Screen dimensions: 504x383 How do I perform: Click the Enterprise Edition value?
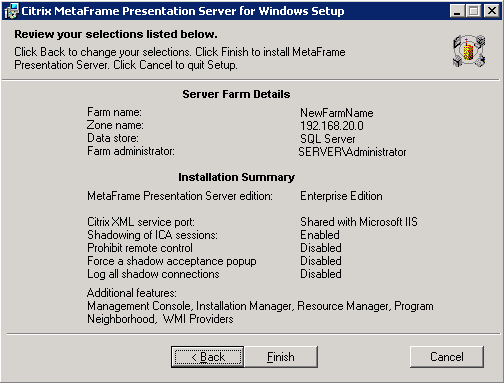pyautogui.click(x=341, y=196)
